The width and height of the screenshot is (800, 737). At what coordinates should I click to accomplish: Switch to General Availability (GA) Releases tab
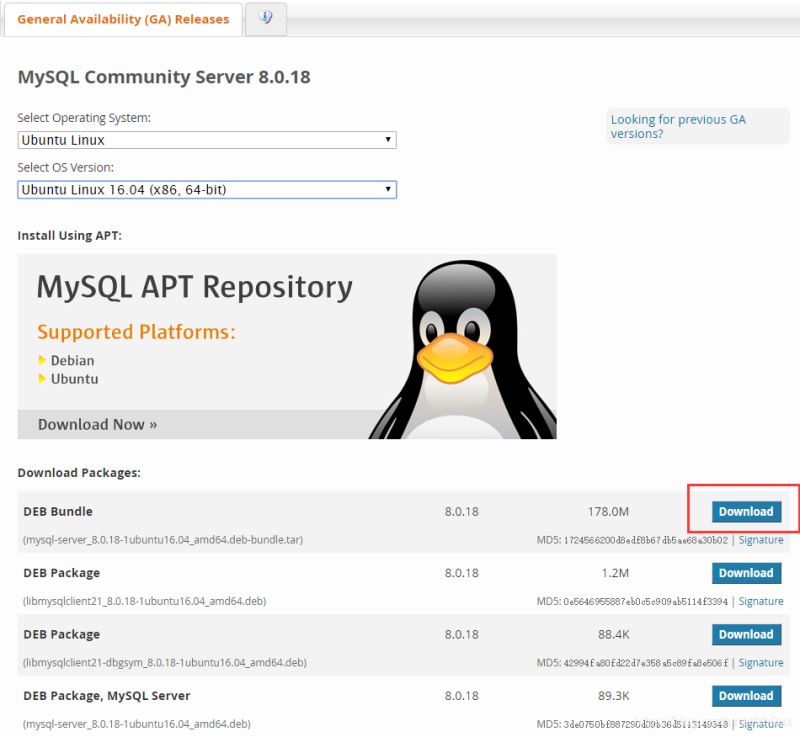point(123,19)
